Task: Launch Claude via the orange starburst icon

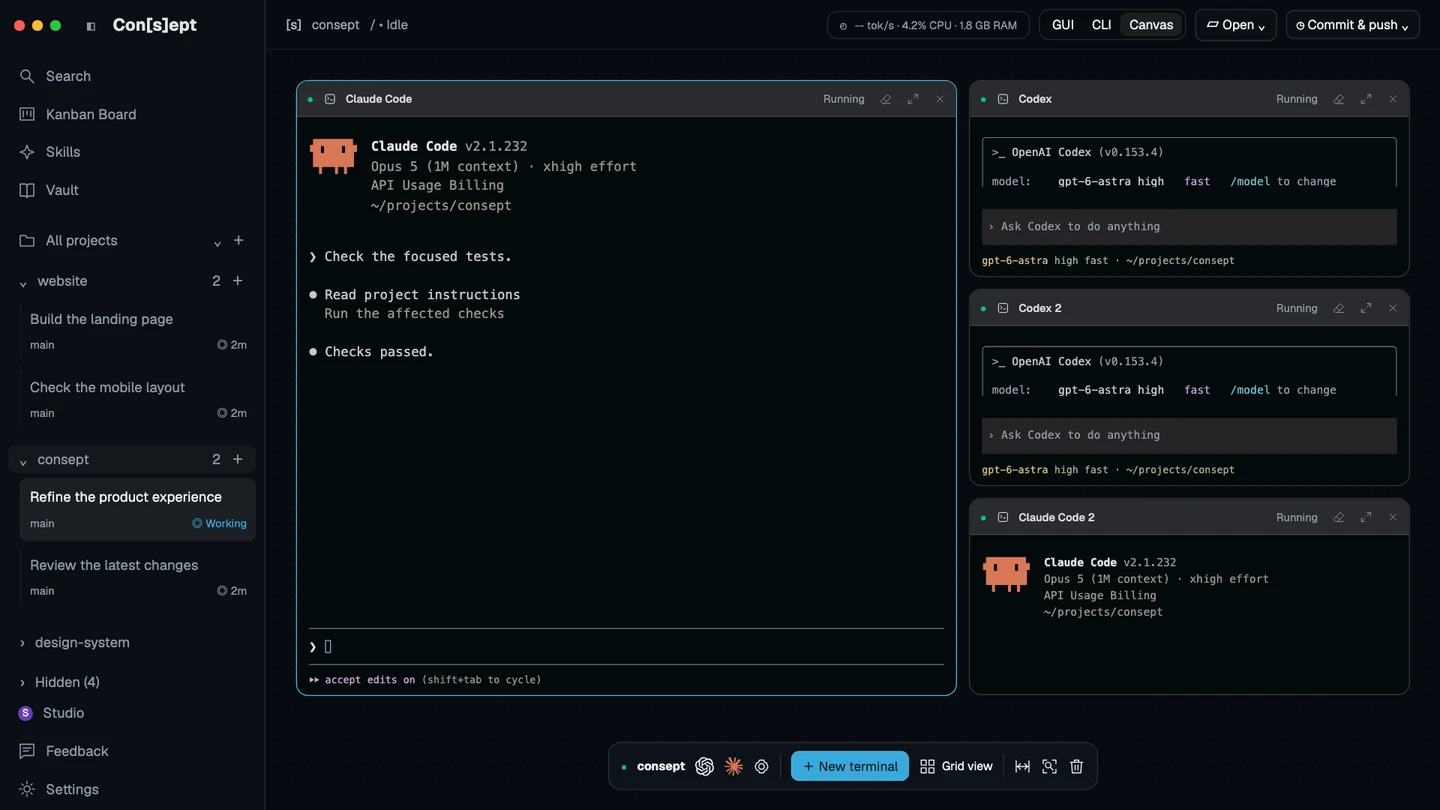Action: [x=733, y=766]
